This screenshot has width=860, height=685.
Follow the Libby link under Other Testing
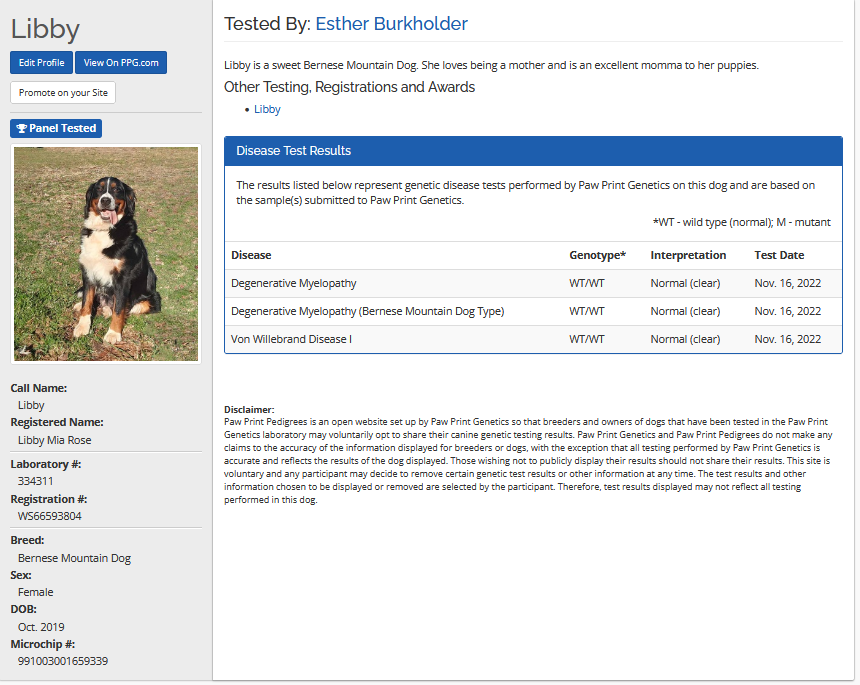click(267, 109)
